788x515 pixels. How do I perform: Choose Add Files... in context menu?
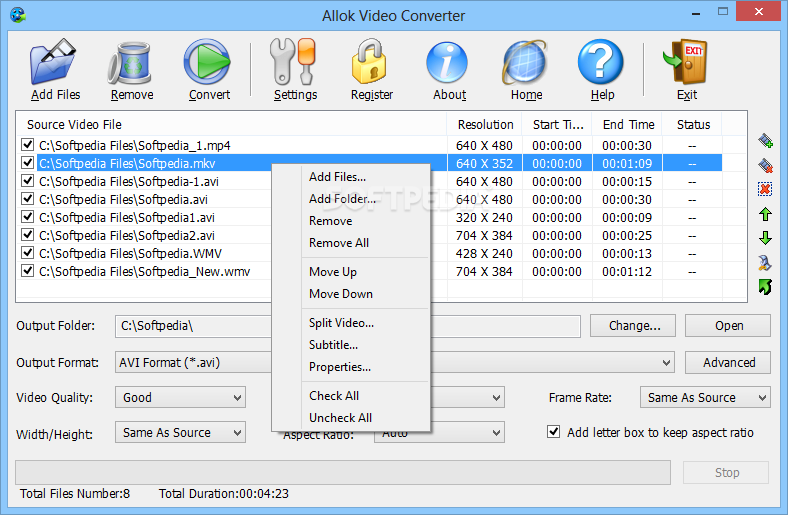pos(337,177)
